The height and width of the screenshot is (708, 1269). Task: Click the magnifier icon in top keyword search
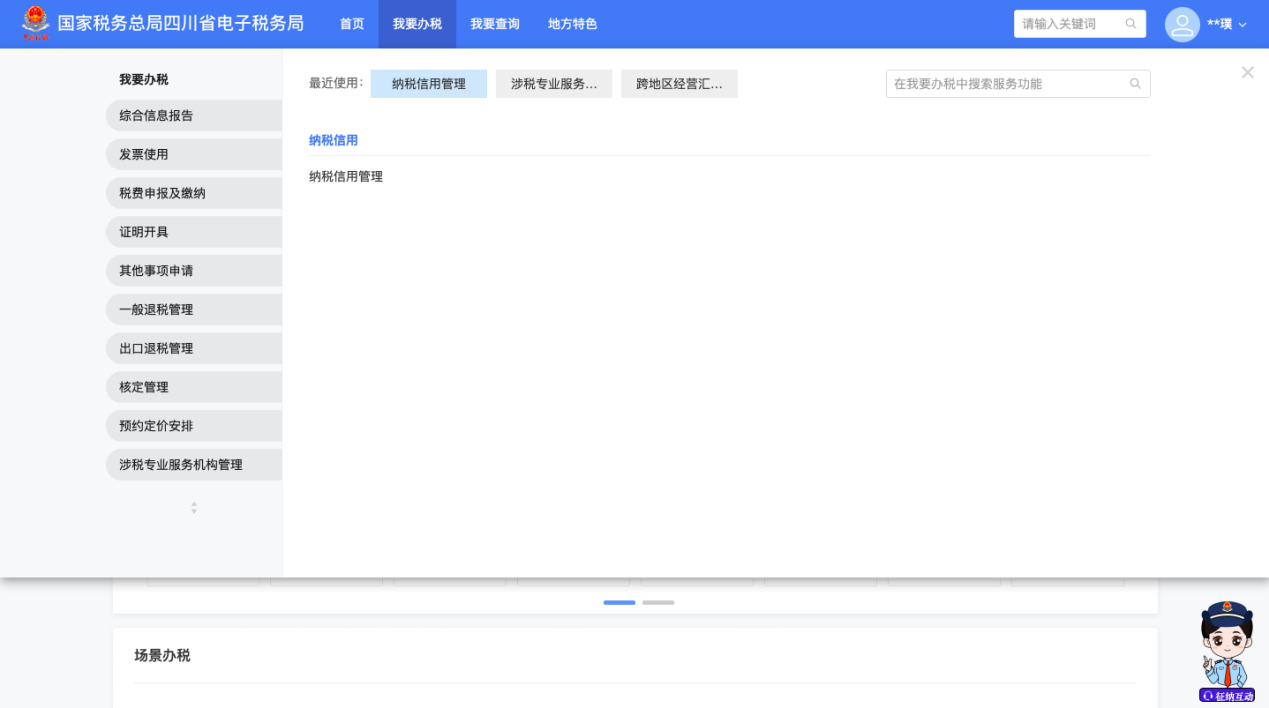[x=1131, y=24]
